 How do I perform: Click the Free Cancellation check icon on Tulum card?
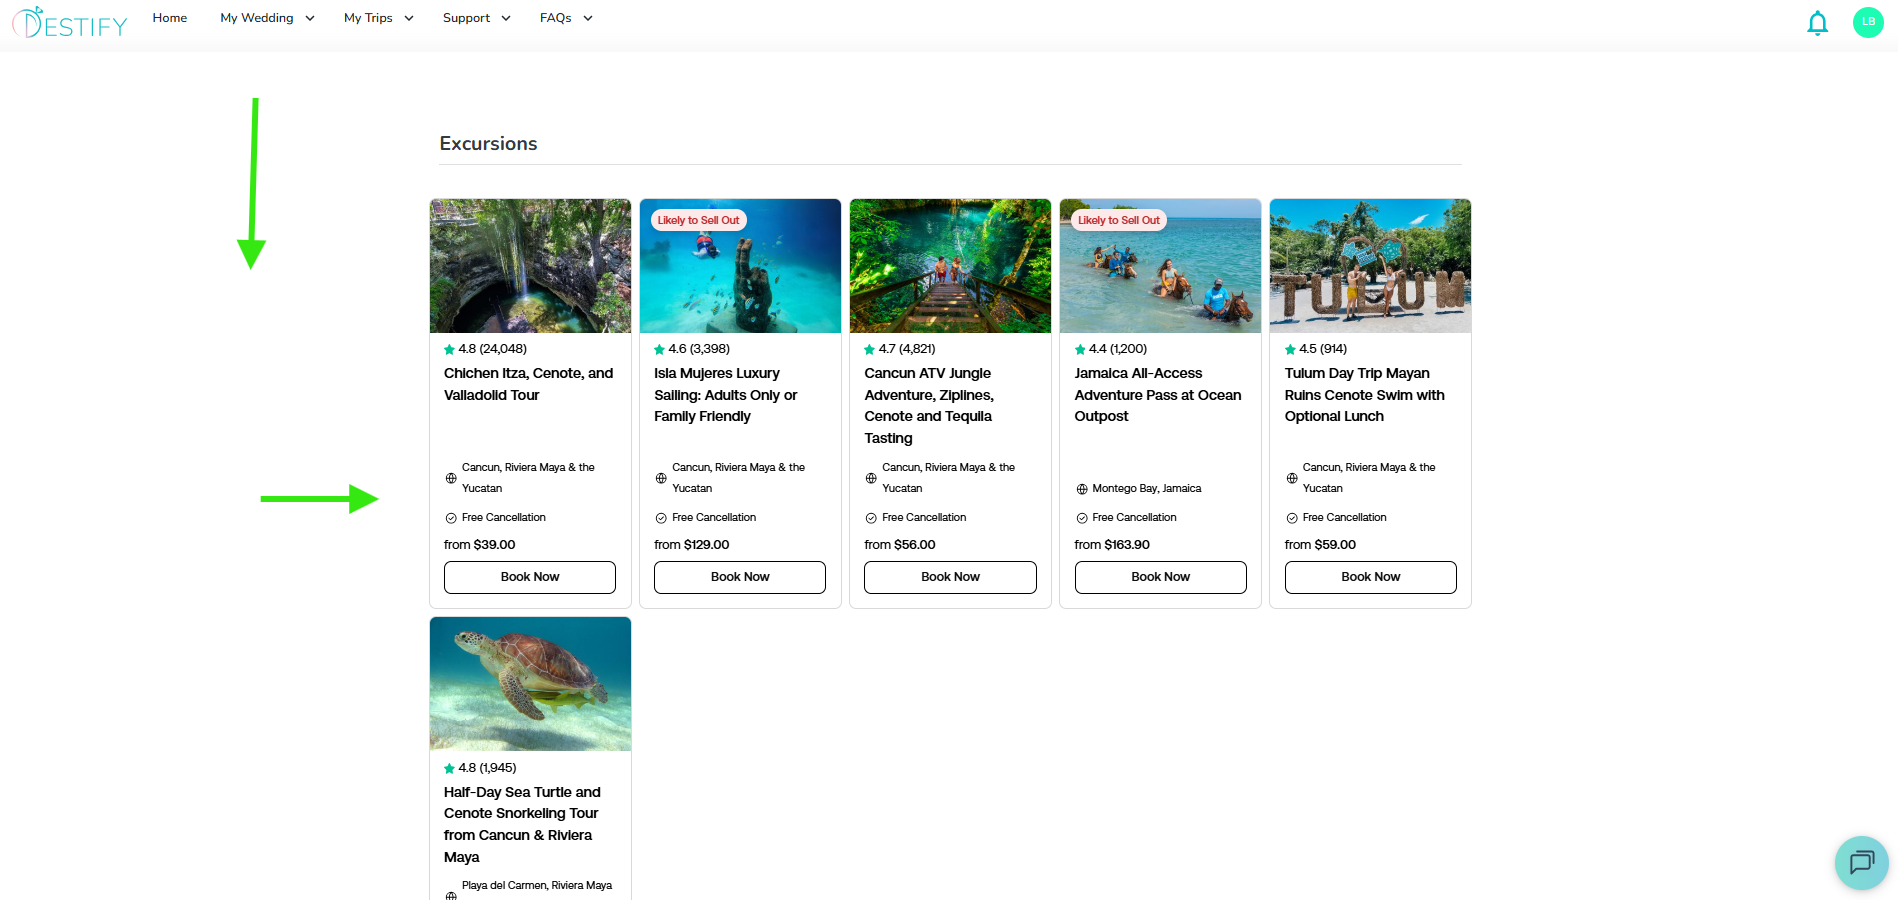tap(1292, 518)
